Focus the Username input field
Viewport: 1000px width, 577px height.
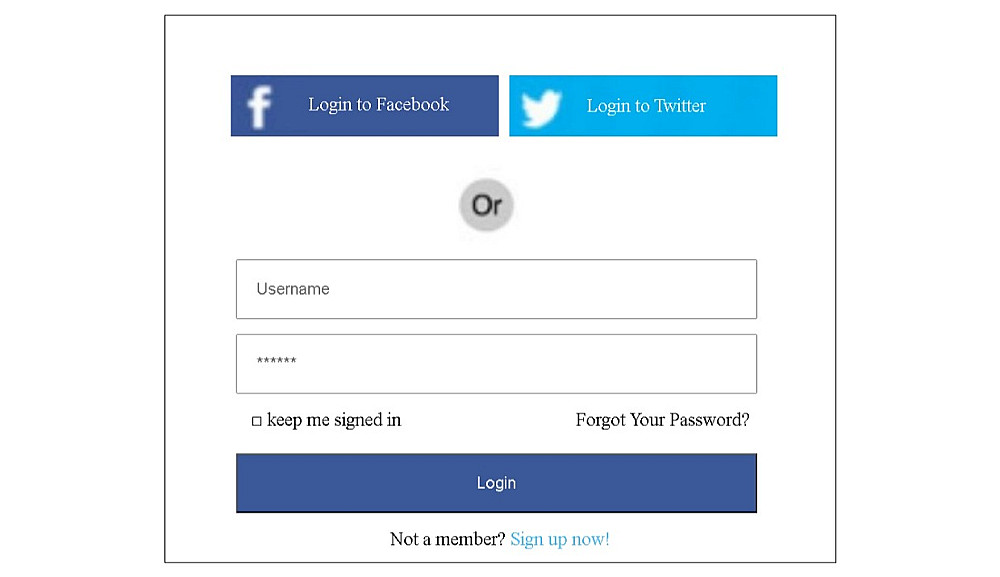click(496, 289)
